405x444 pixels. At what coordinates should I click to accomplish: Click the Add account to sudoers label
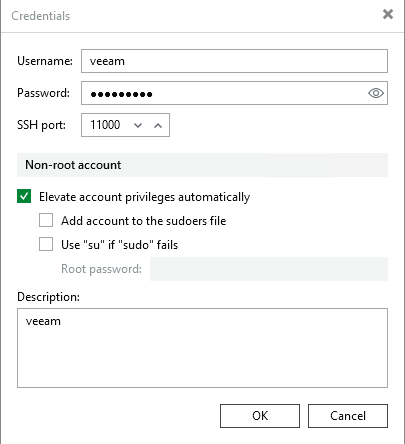(144, 221)
